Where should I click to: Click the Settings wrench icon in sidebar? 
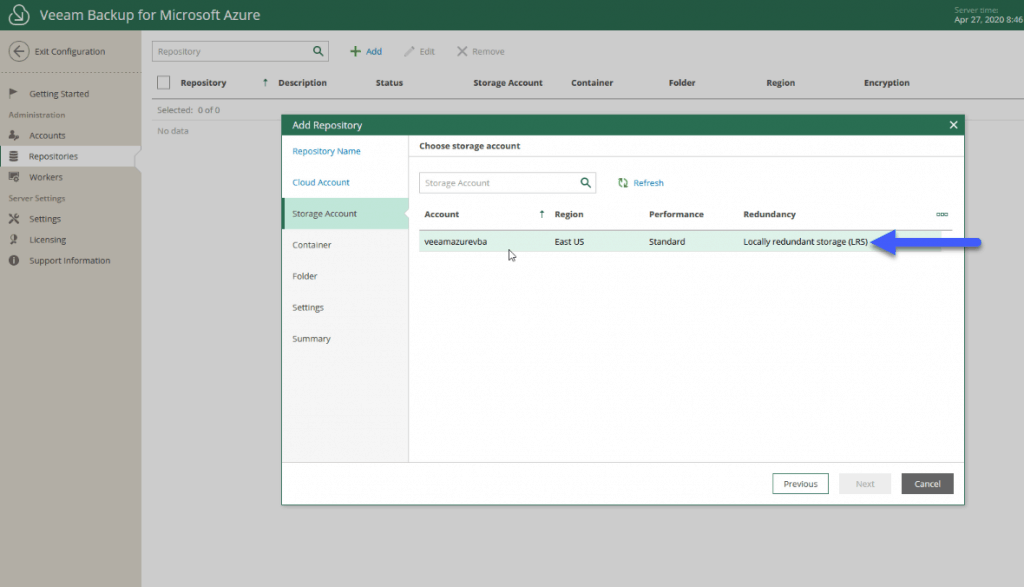coord(14,219)
